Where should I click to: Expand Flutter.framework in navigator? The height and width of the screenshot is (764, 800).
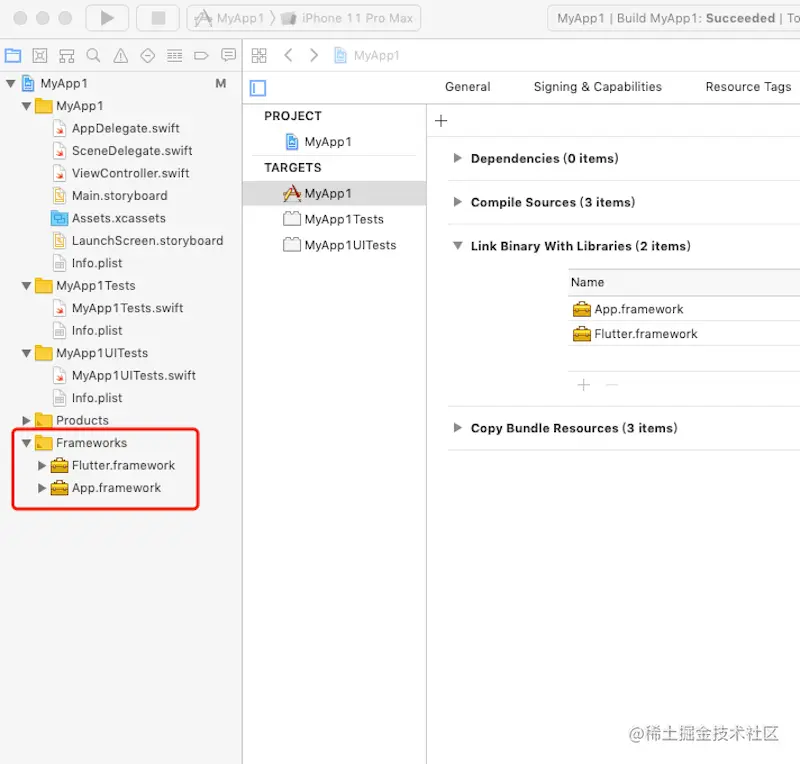tap(42, 465)
